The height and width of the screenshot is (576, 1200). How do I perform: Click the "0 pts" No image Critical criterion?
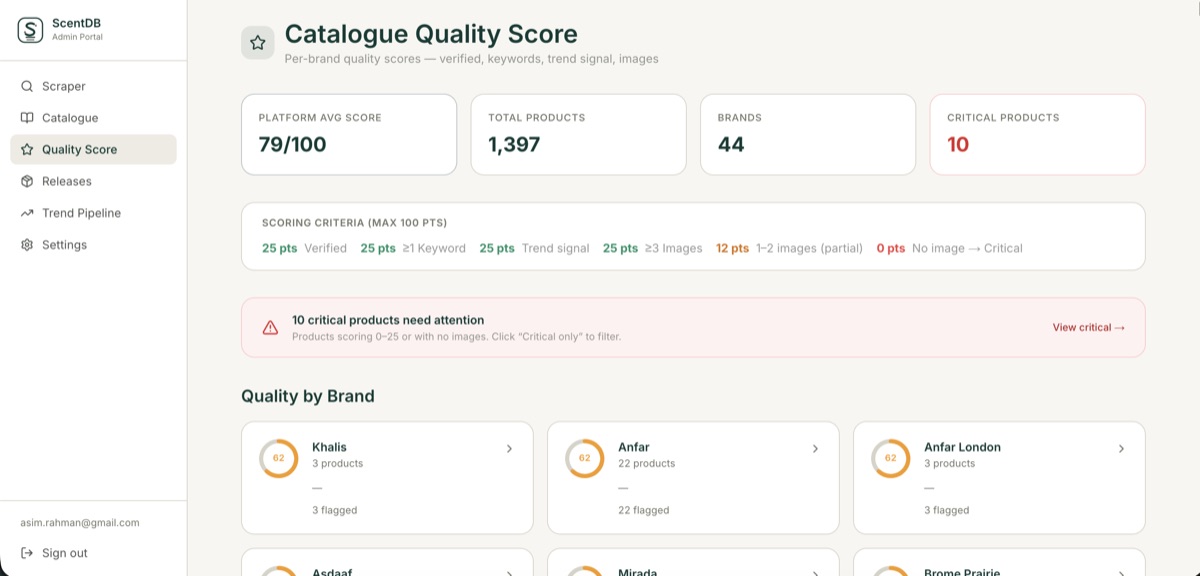(949, 248)
